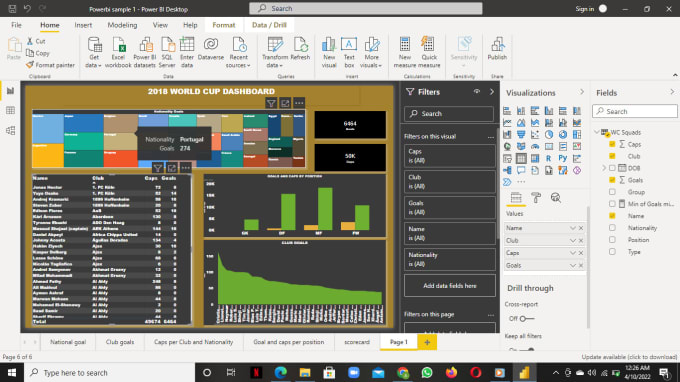The width and height of the screenshot is (680, 382).
Task: Open the Transform data tool
Action: (x=275, y=52)
